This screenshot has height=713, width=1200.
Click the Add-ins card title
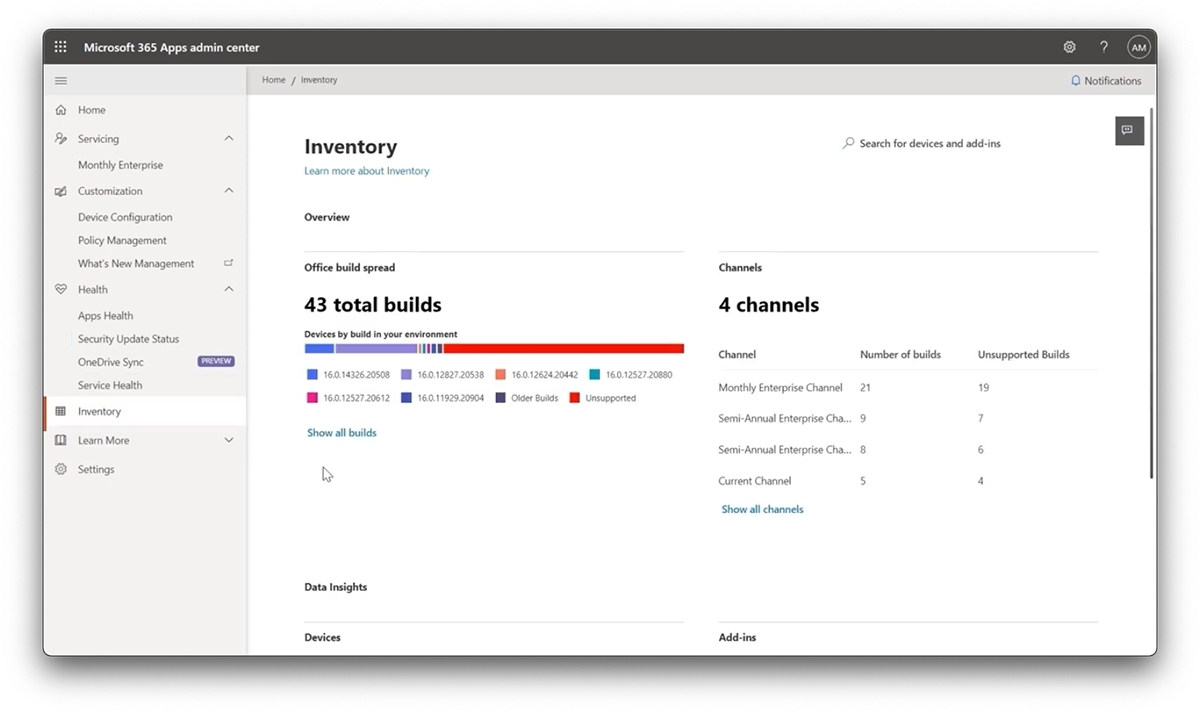[738, 637]
